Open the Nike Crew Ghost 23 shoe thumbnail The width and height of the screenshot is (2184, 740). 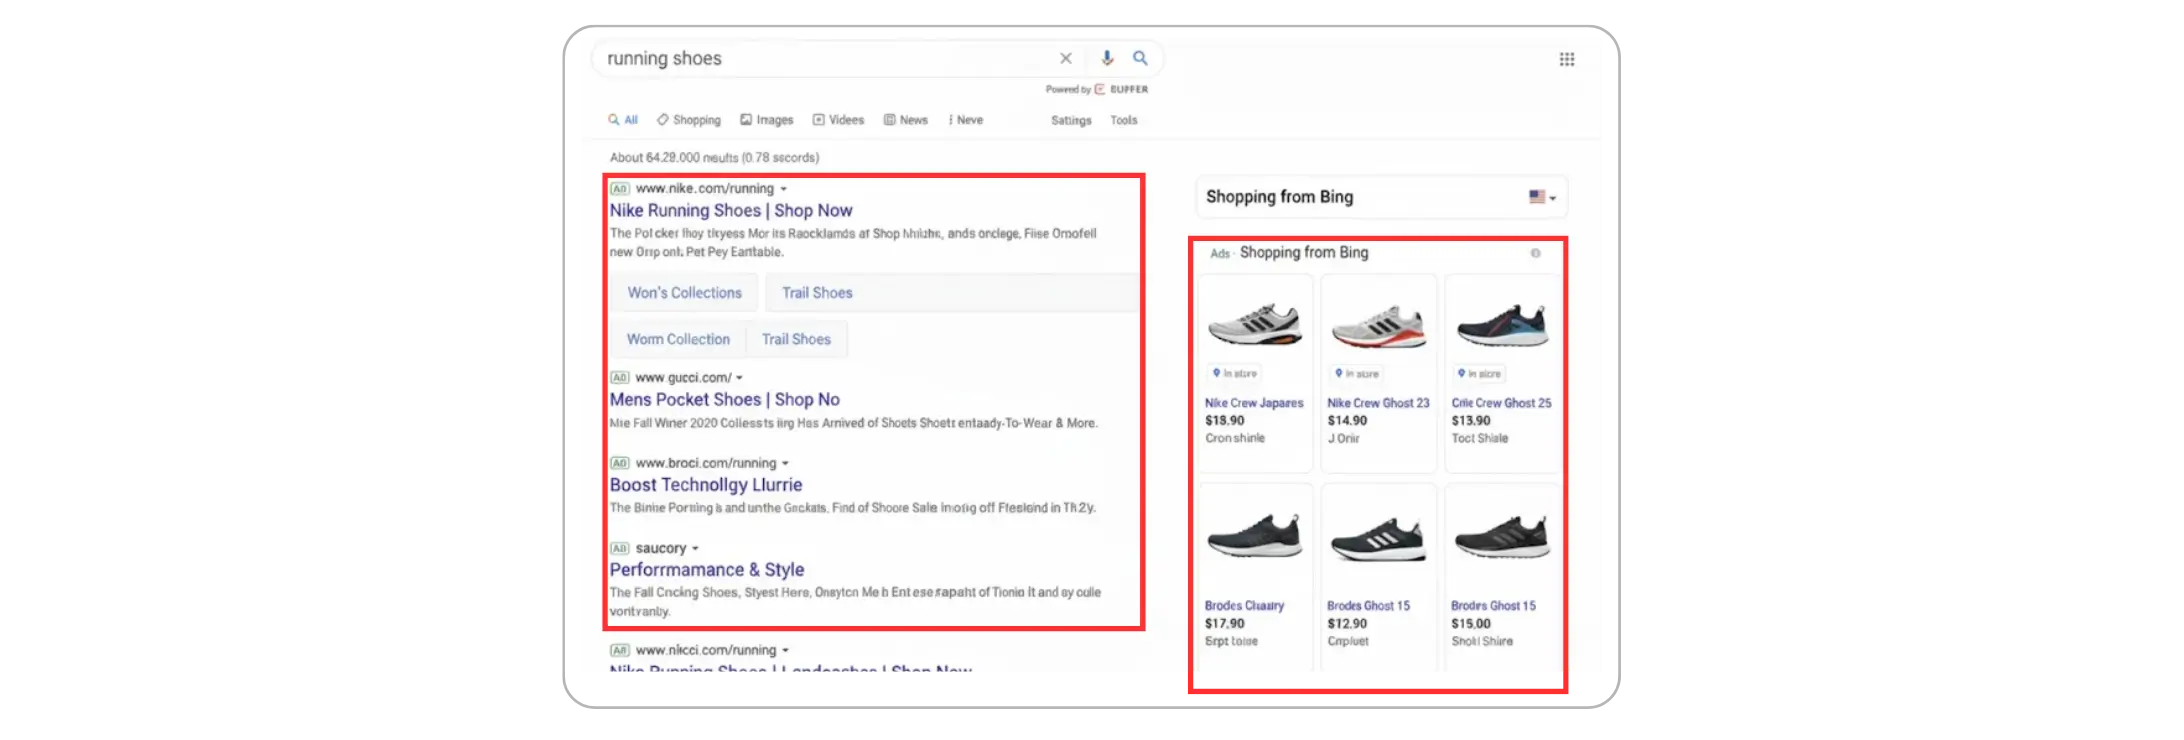pos(1379,325)
